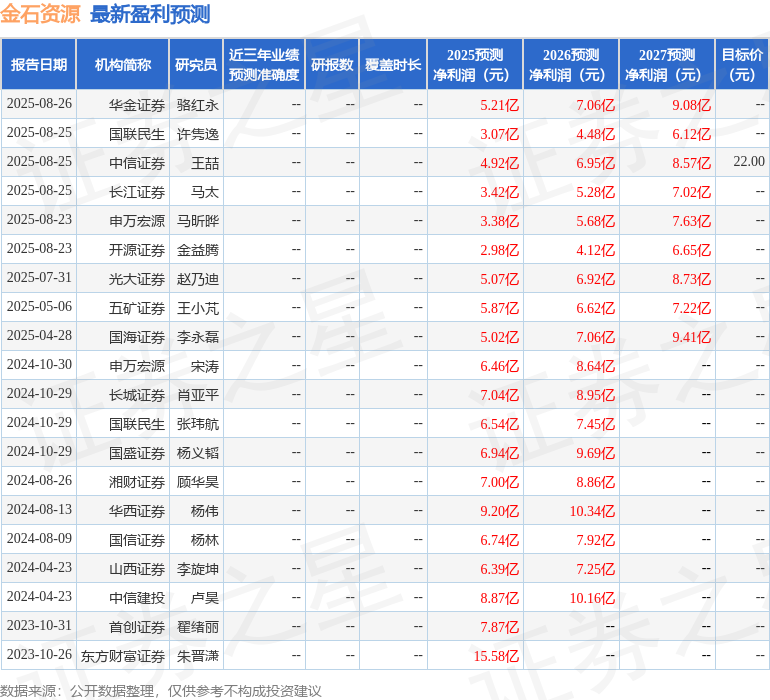The width and height of the screenshot is (770, 700).
Task: Select institution 山西证券
Action: click(x=137, y=569)
